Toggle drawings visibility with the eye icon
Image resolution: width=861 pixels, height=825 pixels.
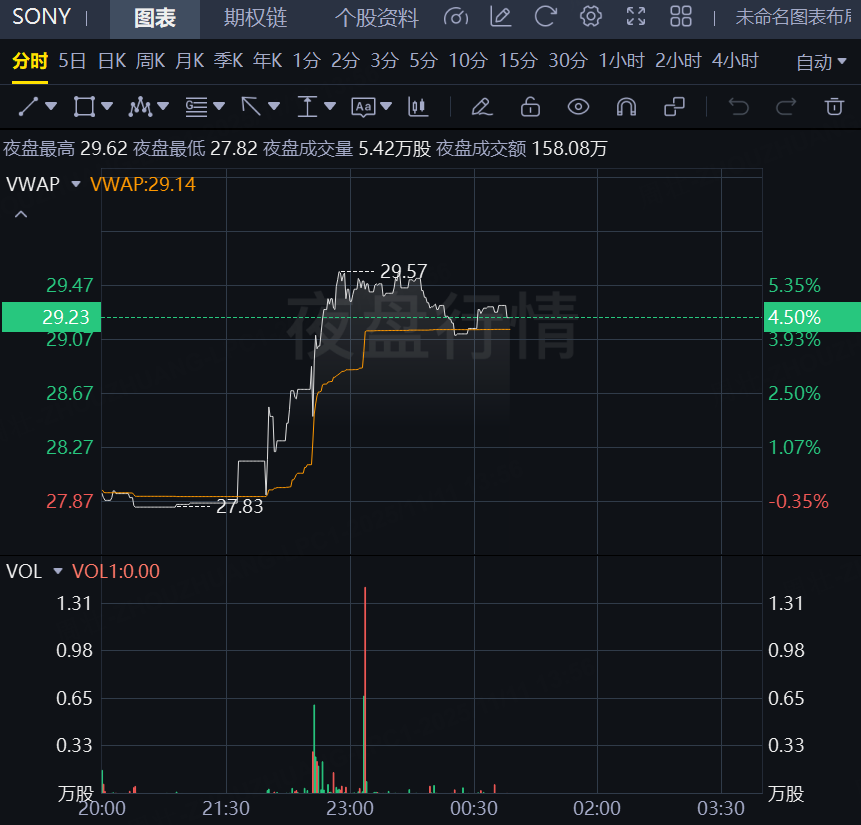[578, 106]
